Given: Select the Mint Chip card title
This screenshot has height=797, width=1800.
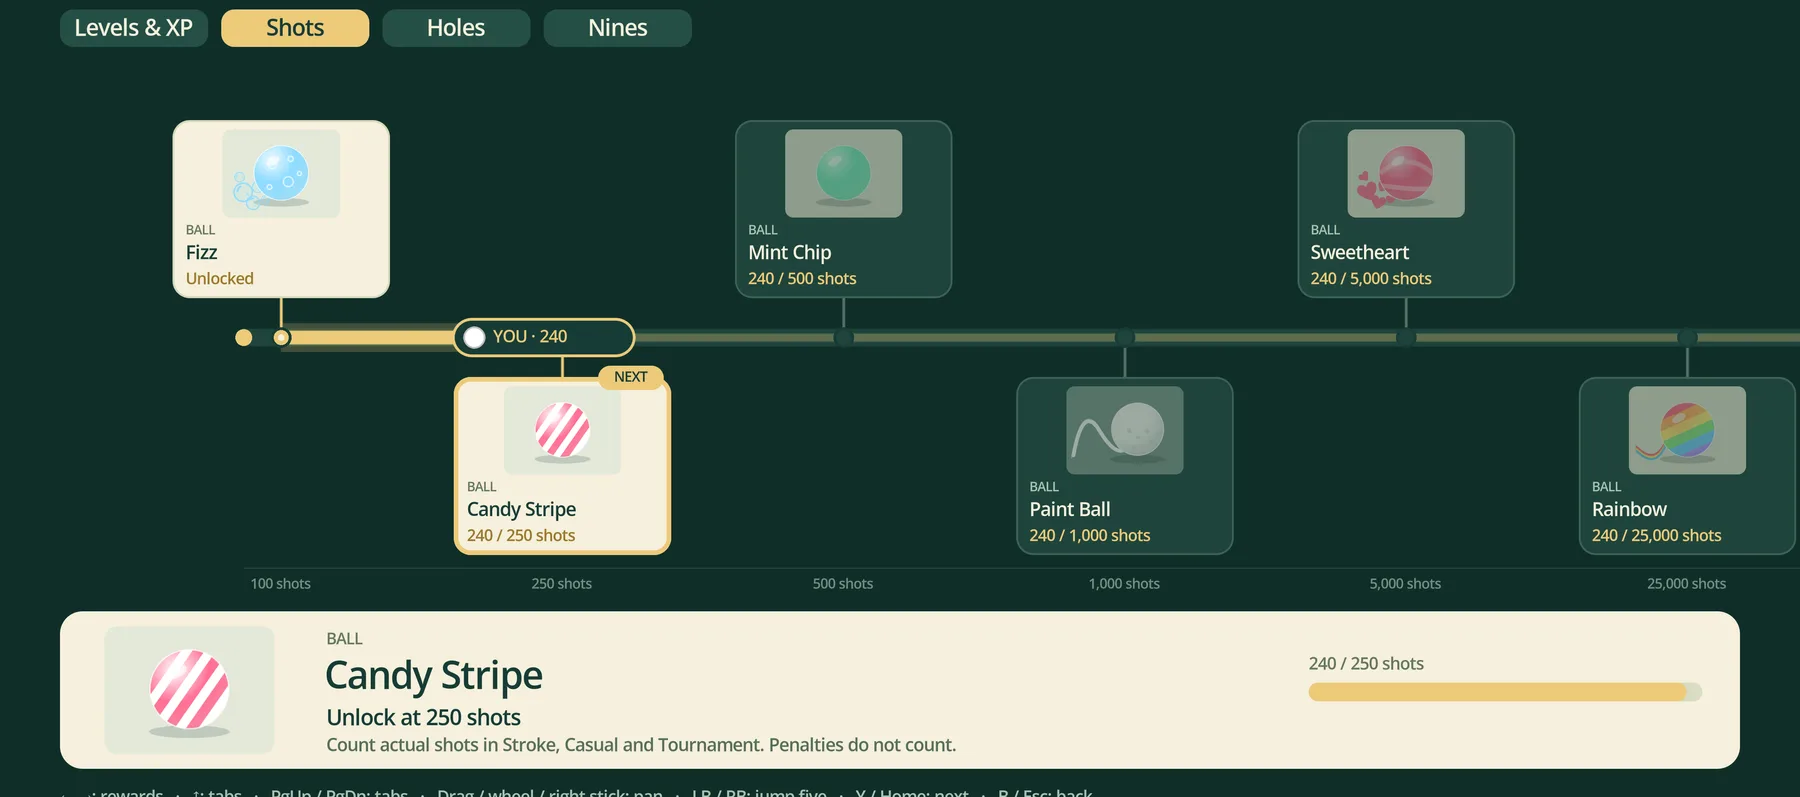Looking at the screenshot, I should pyautogui.click(x=790, y=253).
